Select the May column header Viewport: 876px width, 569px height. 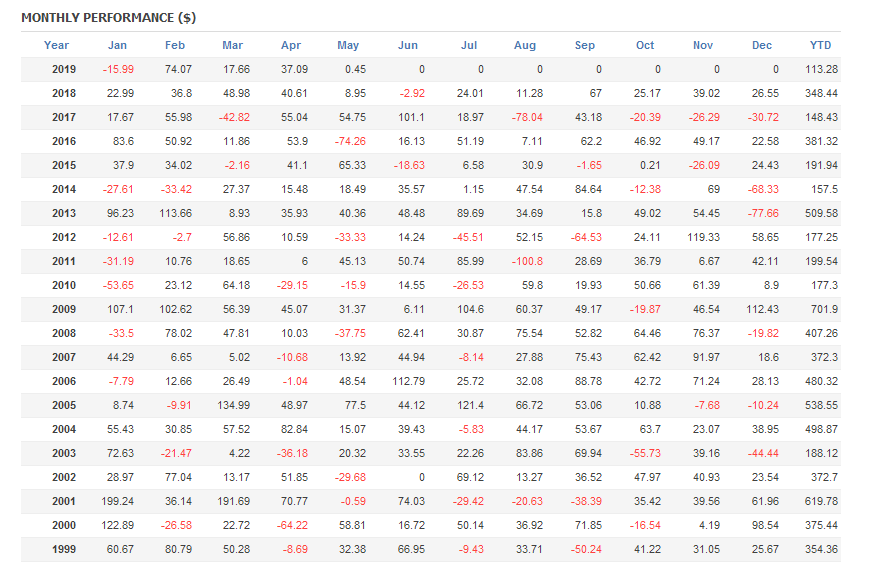click(348, 45)
